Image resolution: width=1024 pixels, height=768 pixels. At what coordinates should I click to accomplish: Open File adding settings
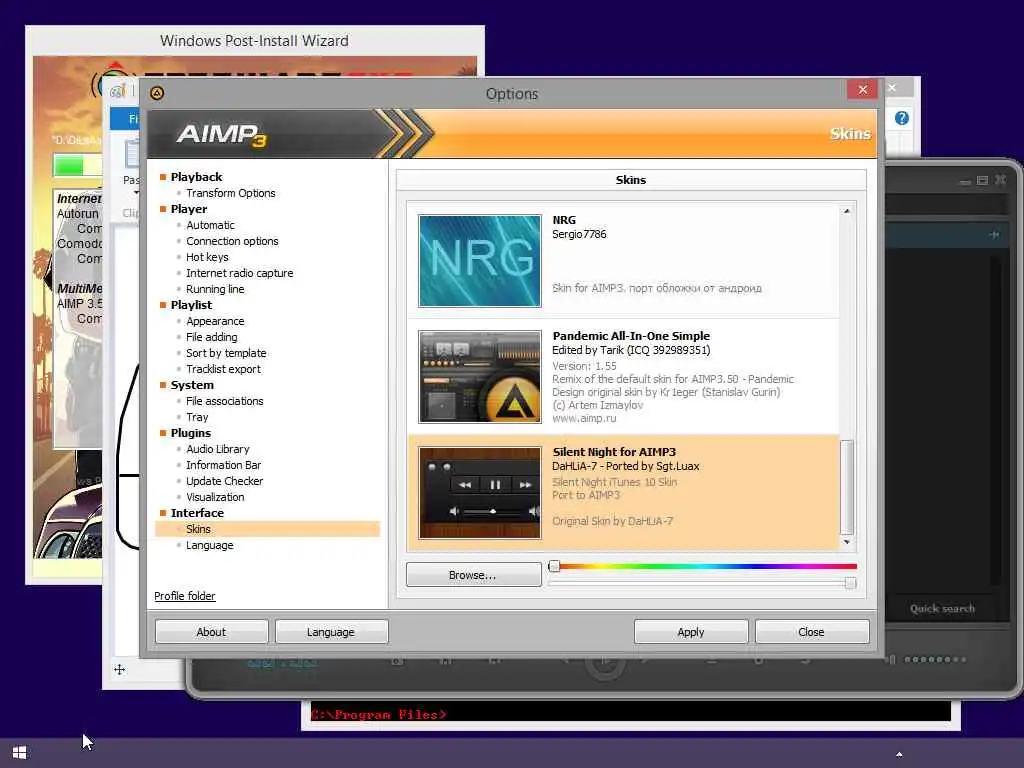[212, 337]
